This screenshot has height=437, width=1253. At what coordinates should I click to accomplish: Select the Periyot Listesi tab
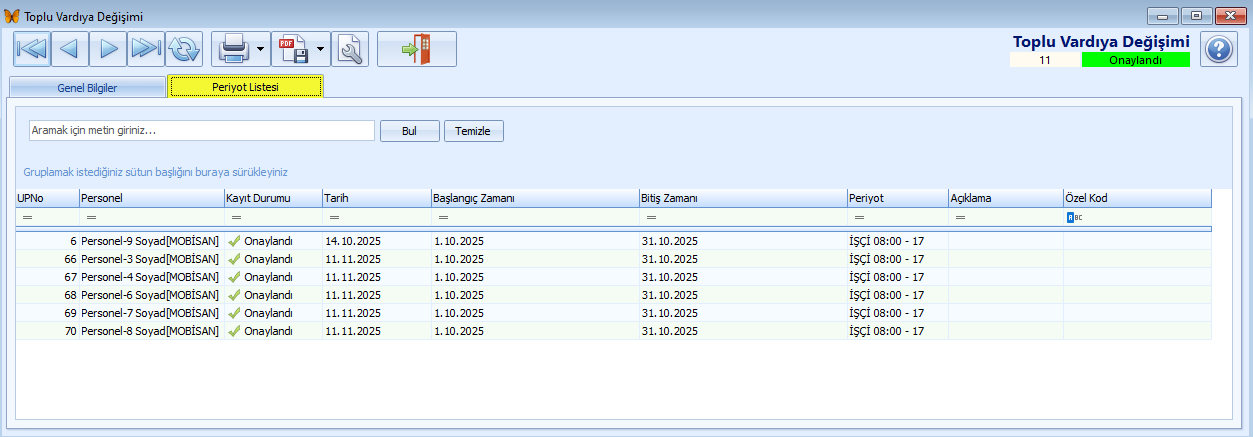tap(245, 88)
